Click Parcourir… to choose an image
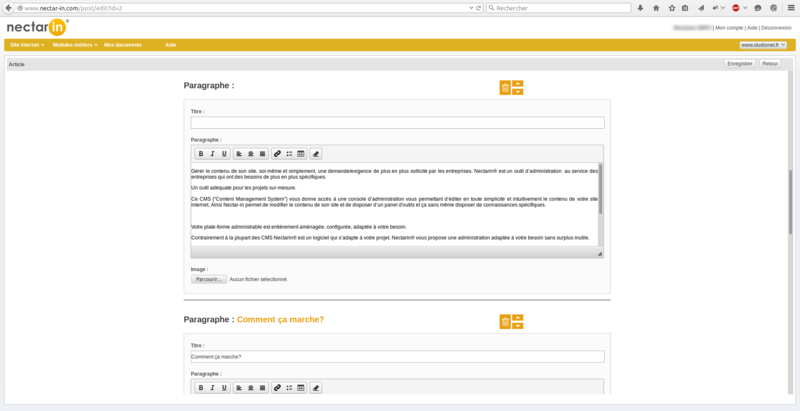Screen dimensions: 800x411 point(209,279)
